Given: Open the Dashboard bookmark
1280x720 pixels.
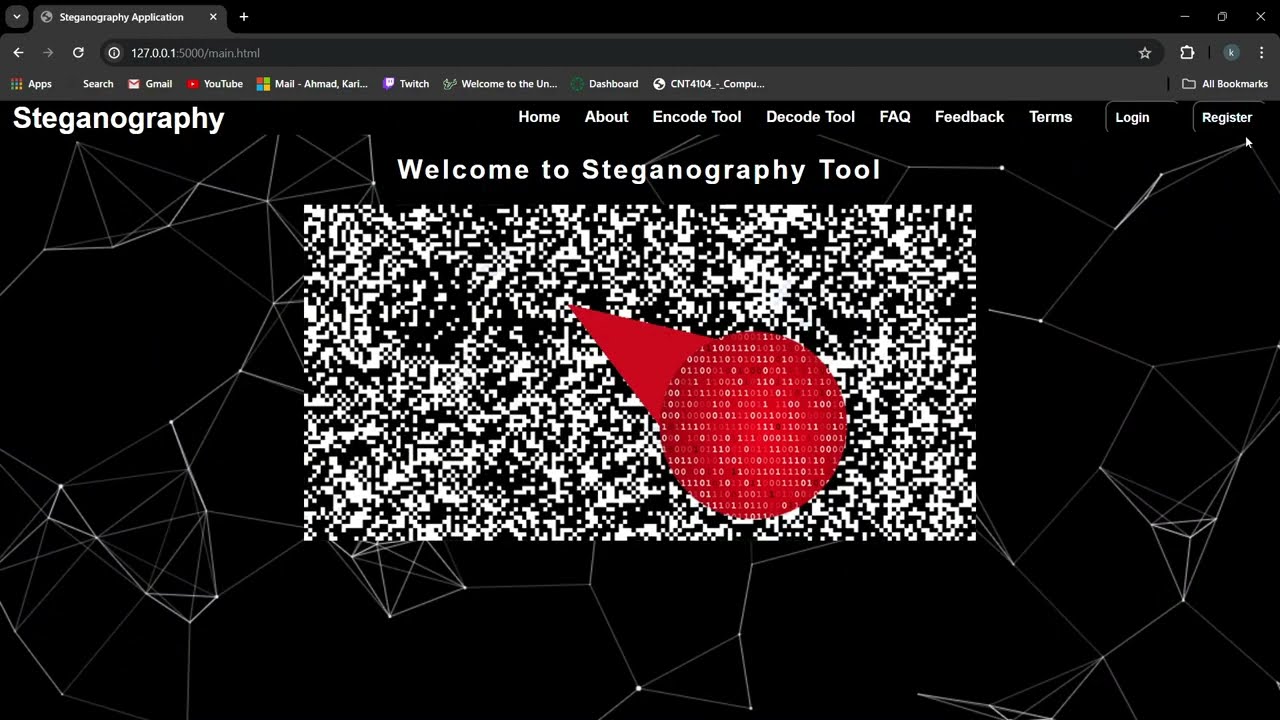Looking at the screenshot, I should 604,84.
